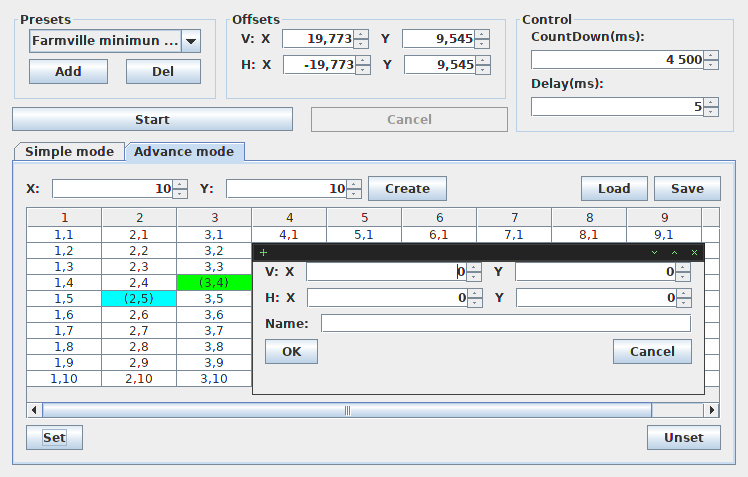Increase the Delay(ms) value

coord(711,102)
